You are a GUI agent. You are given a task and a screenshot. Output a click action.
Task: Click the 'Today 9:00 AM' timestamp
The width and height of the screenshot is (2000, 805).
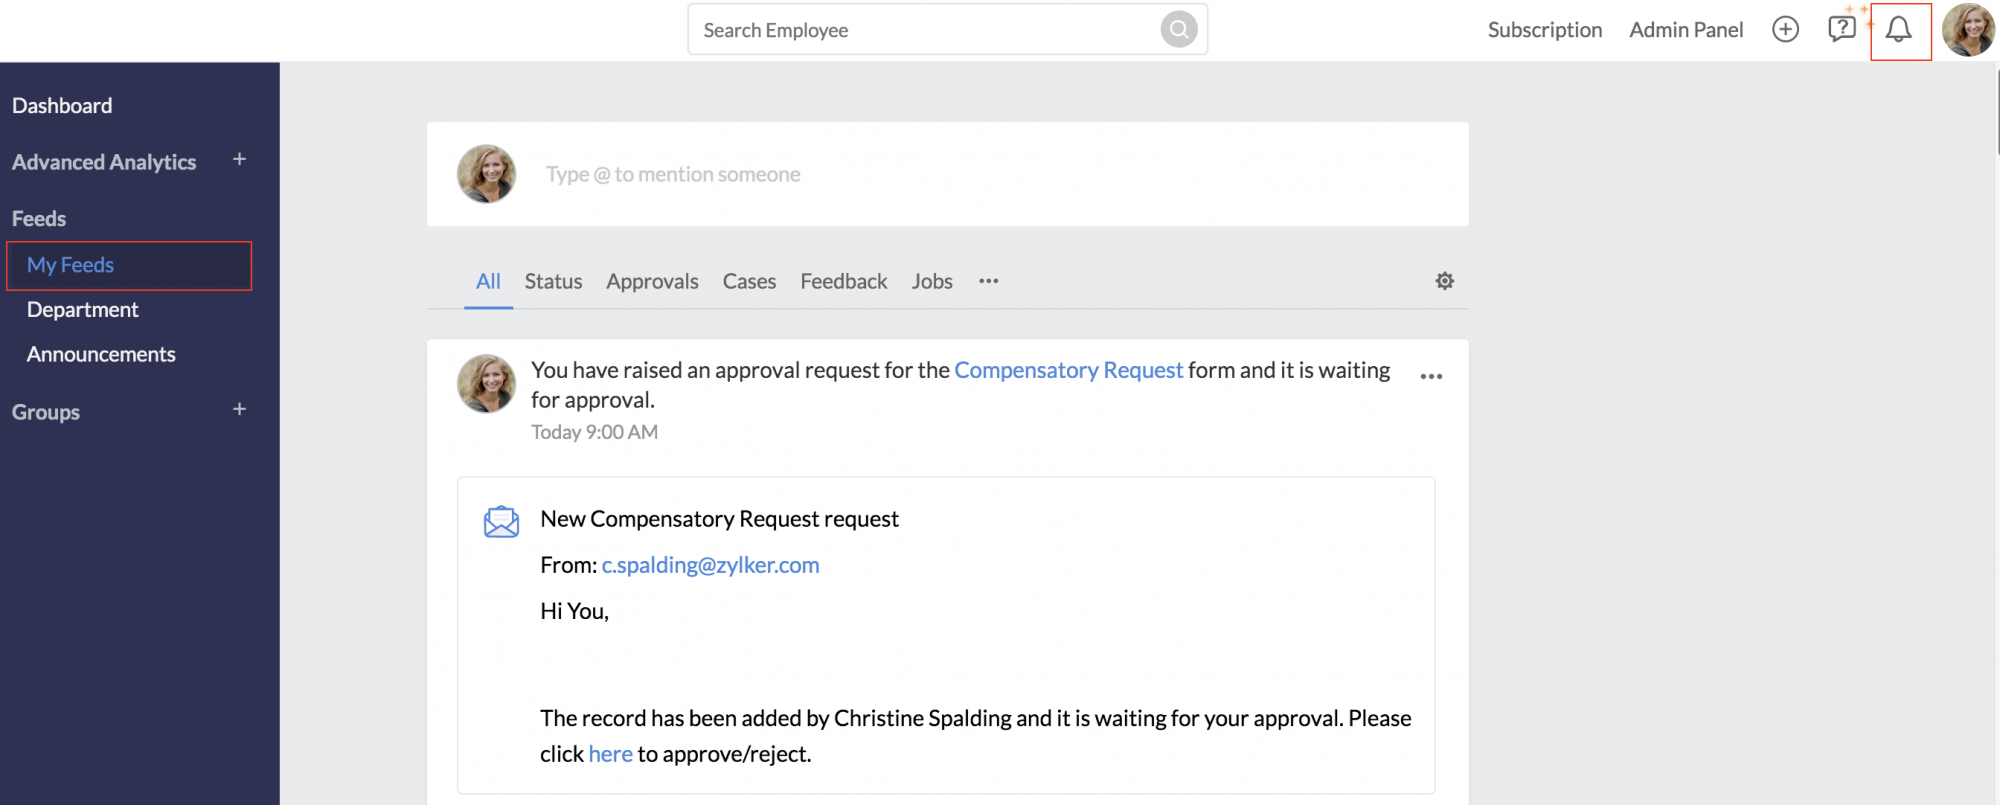594,432
